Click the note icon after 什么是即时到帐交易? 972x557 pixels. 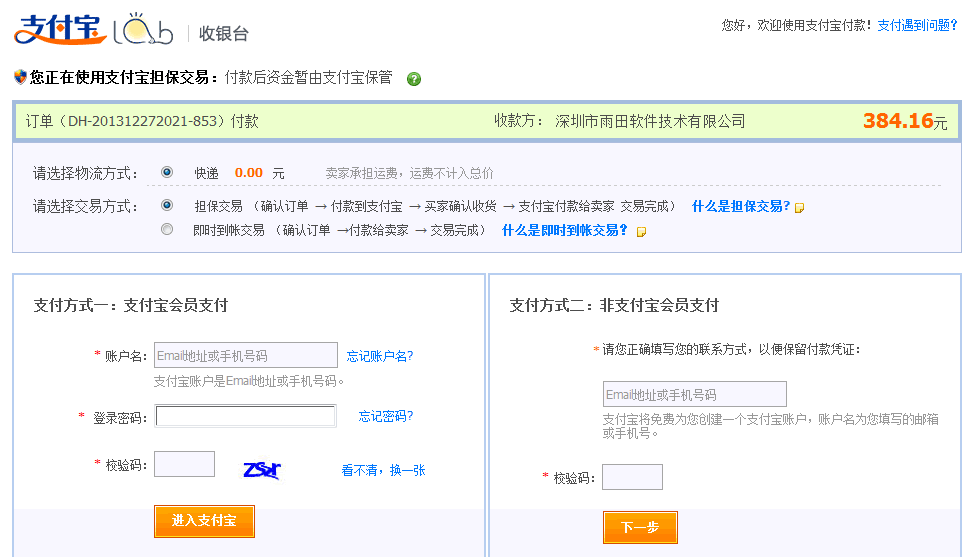click(642, 232)
